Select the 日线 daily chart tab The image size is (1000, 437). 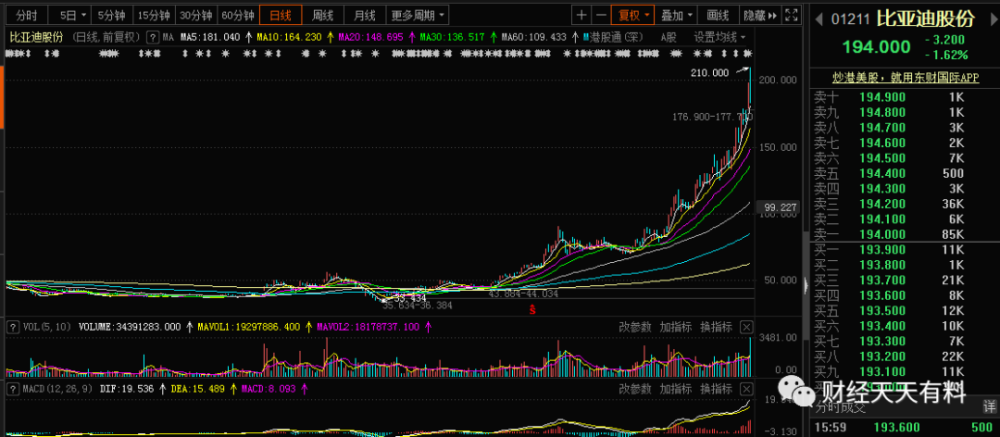280,15
